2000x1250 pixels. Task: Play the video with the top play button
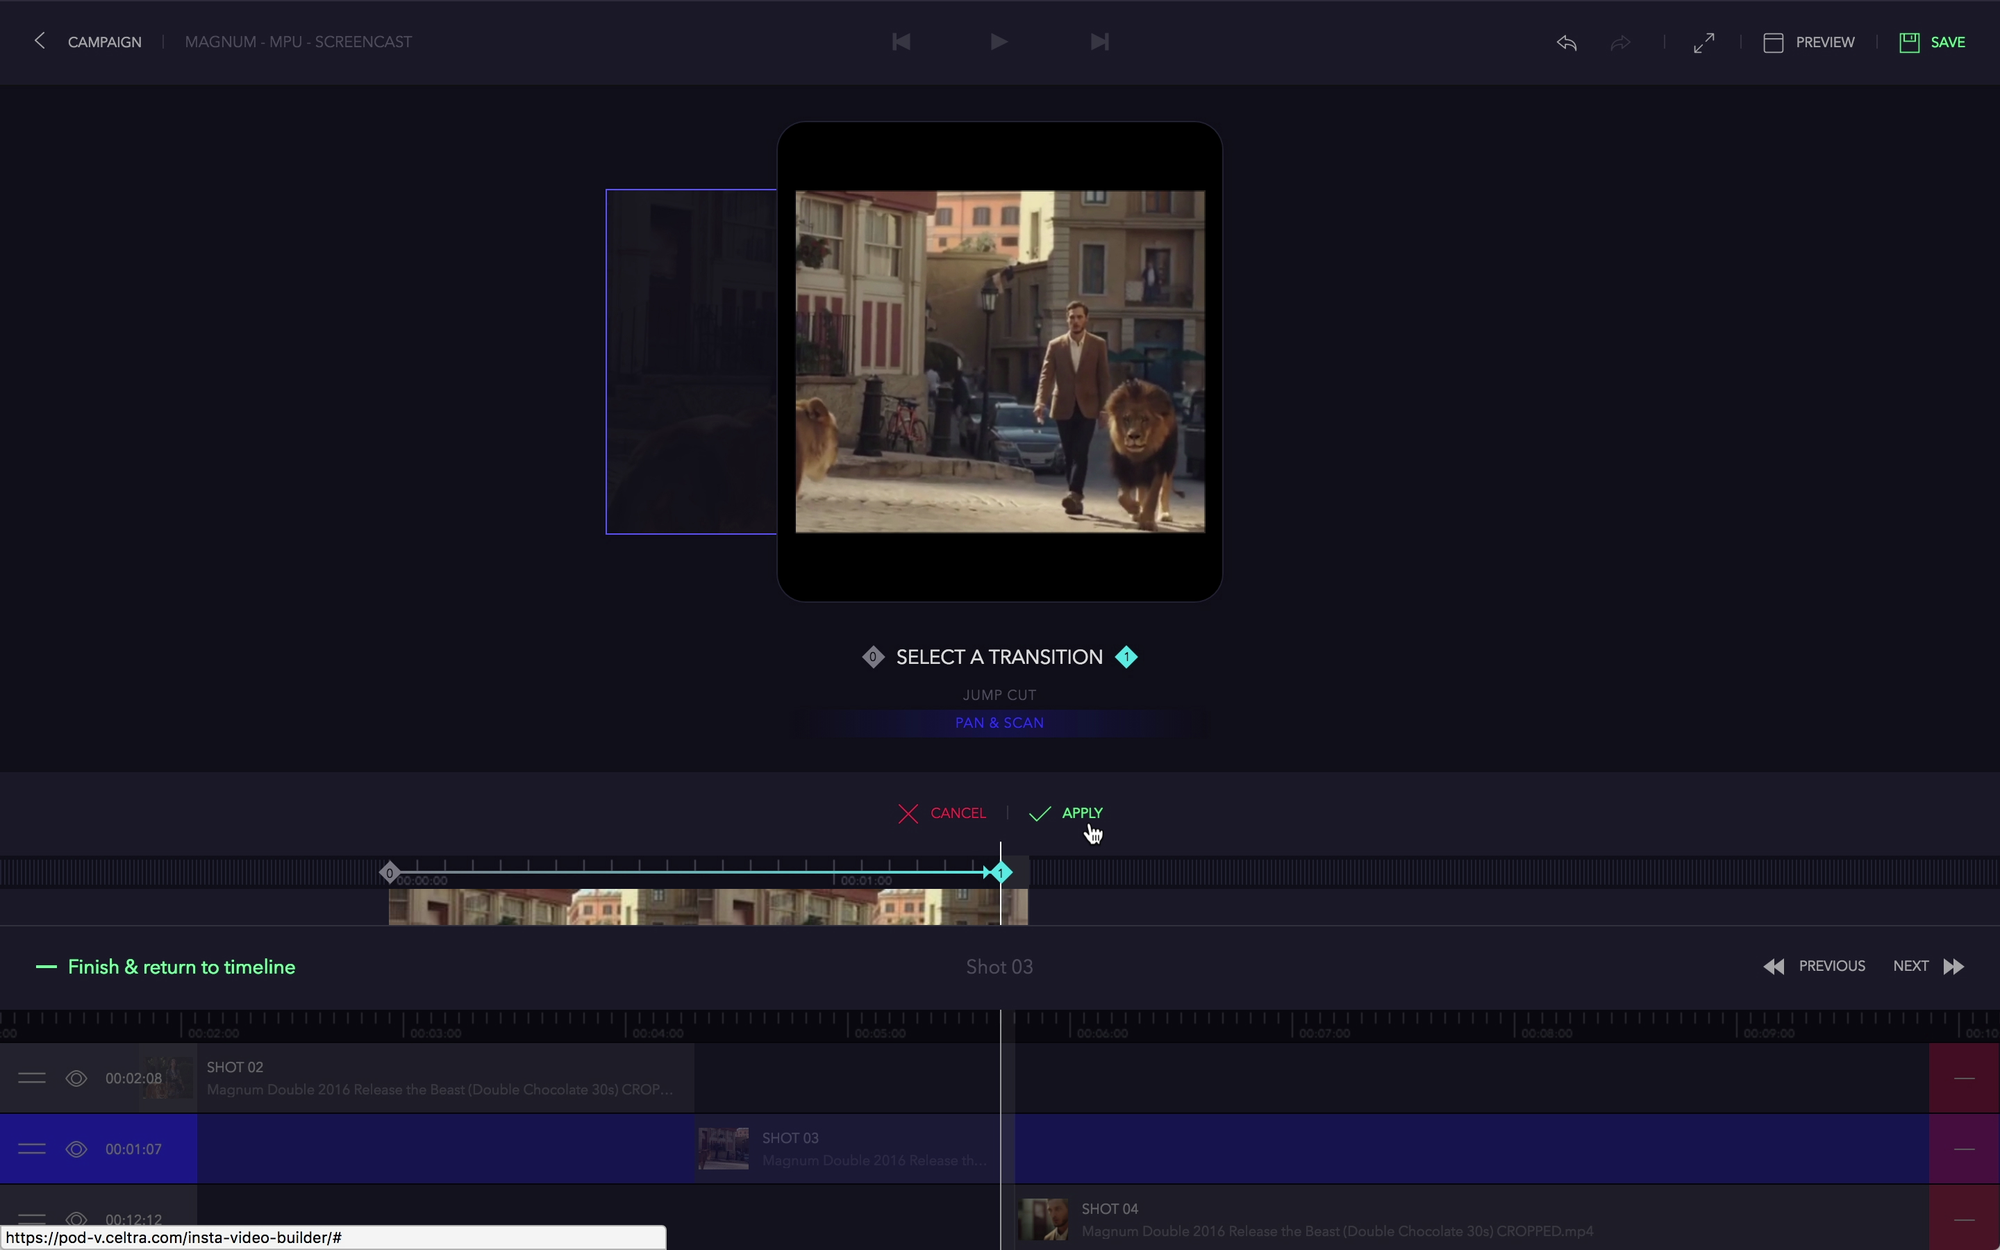(x=998, y=42)
